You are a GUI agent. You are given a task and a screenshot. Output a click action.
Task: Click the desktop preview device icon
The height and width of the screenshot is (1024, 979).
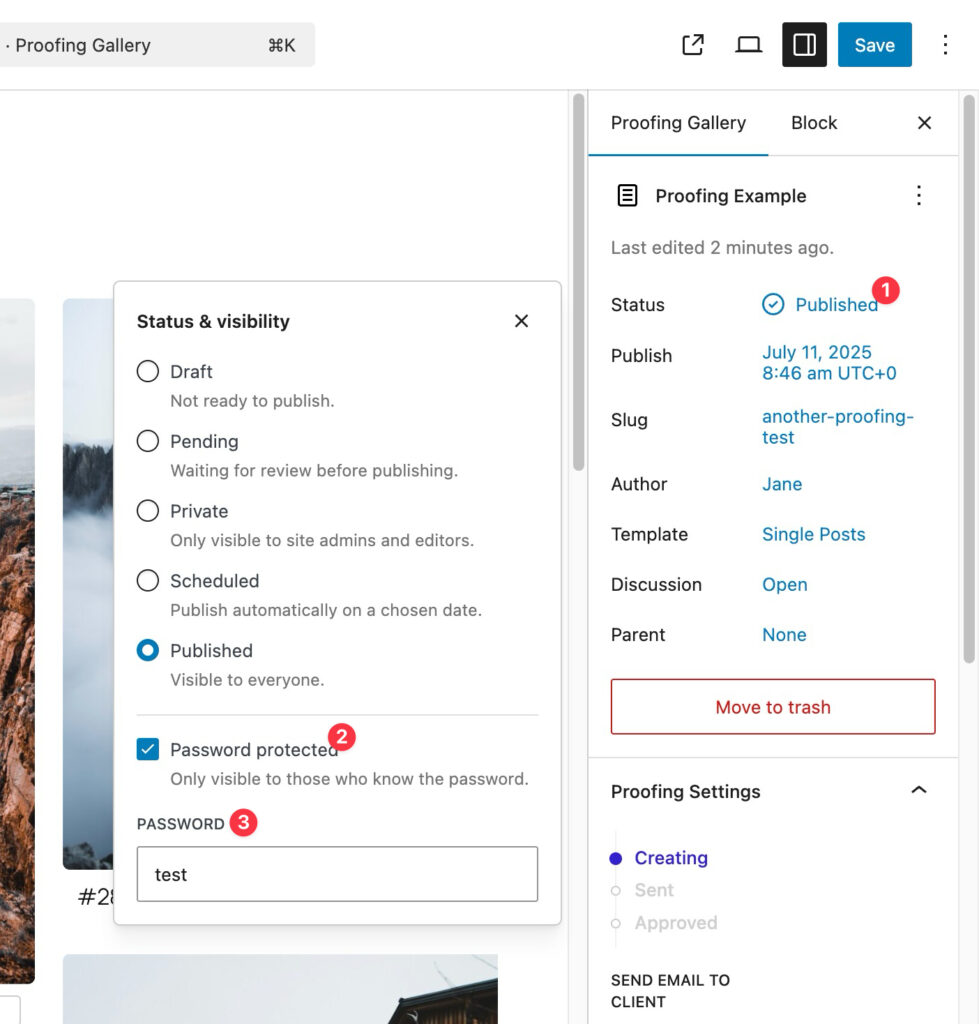click(748, 45)
